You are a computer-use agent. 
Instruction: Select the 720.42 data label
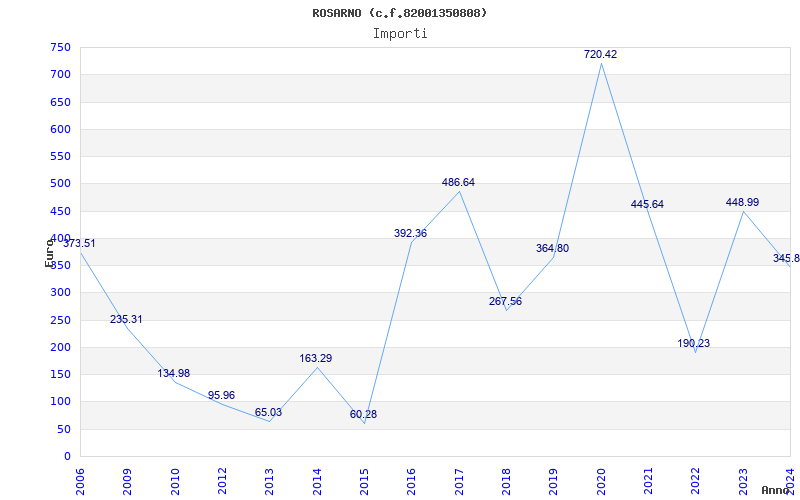601,54
